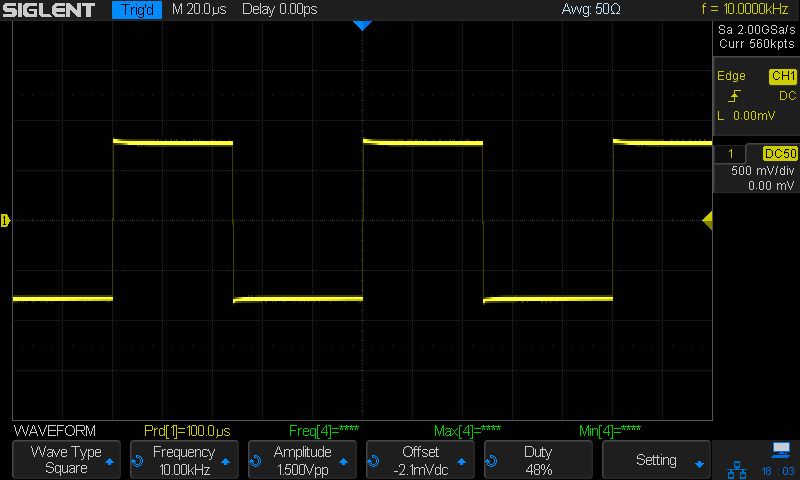The height and width of the screenshot is (480, 800).
Task: Click the Frequency rotary knob icon
Action: pos(137,461)
